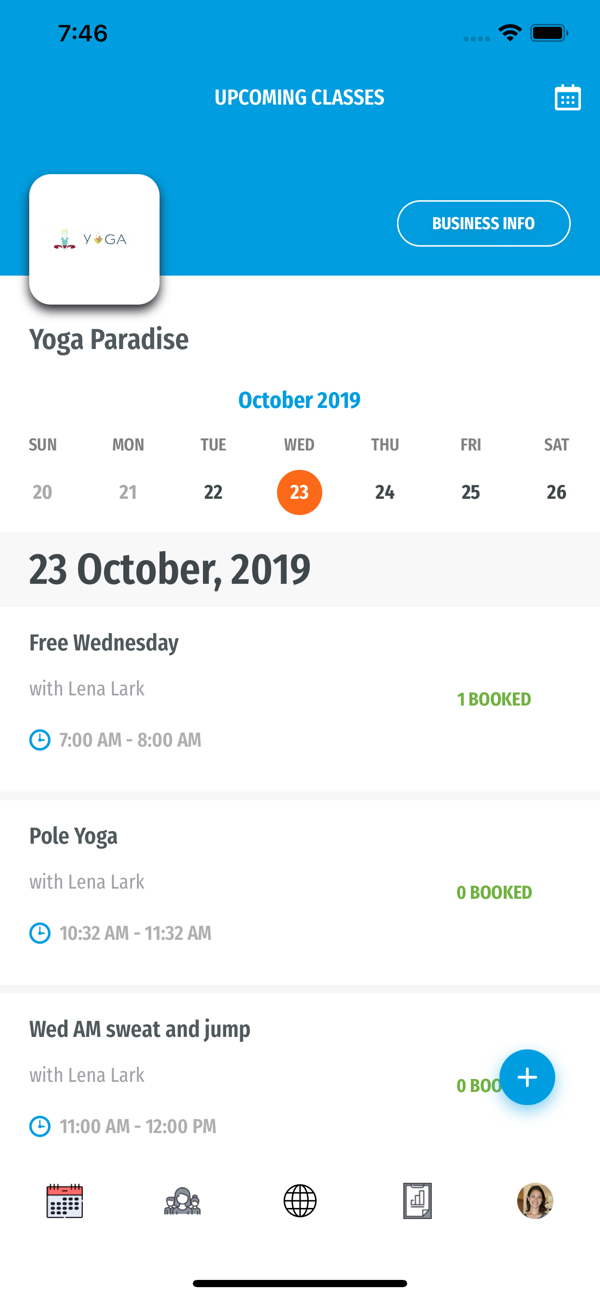Open the Business Info button
Image resolution: width=600 pixels, height=1299 pixels.
(483, 224)
